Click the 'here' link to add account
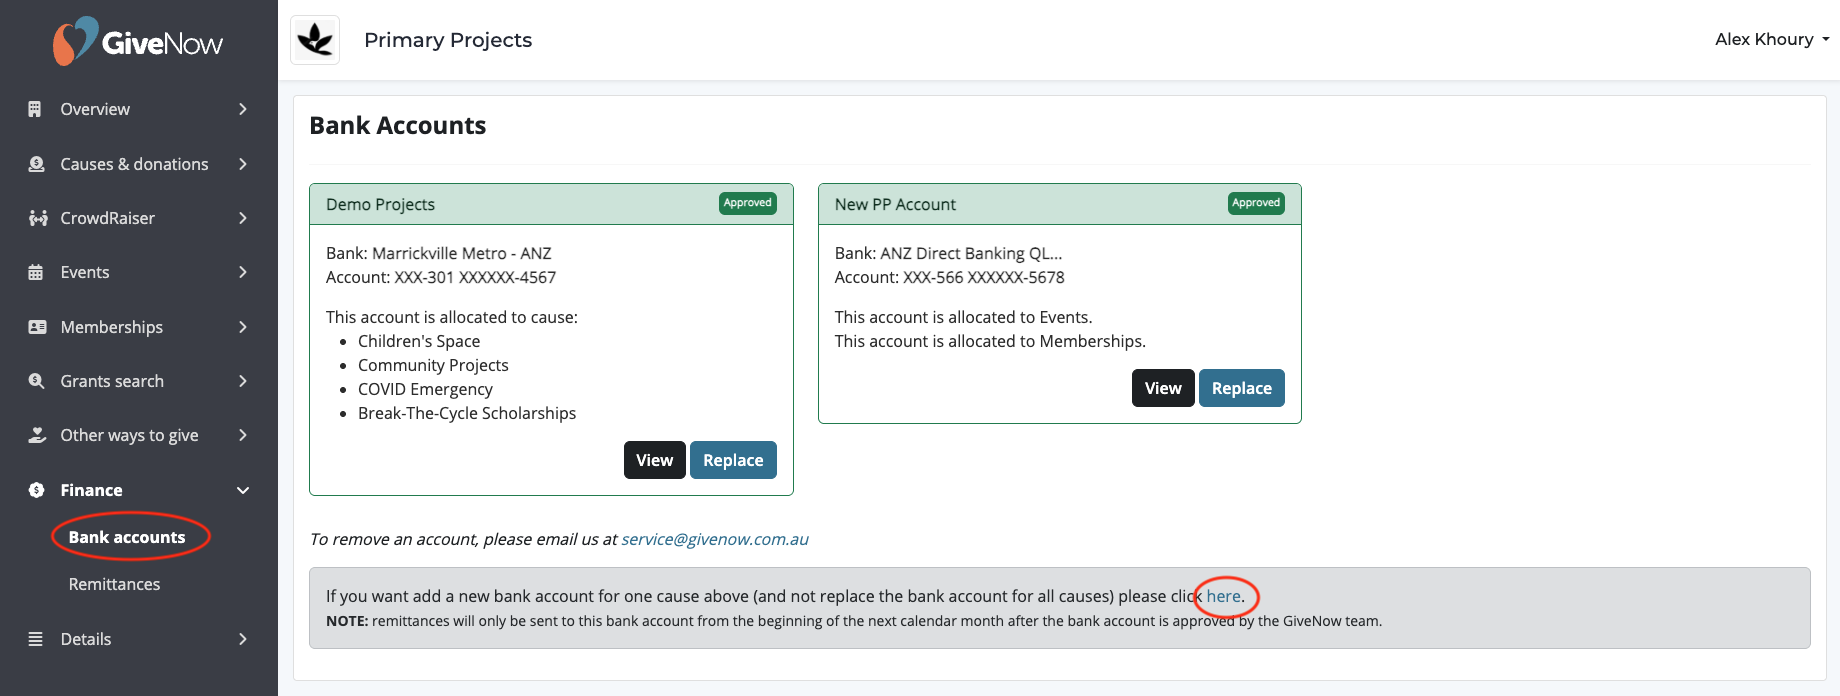1840x696 pixels. (x=1223, y=596)
